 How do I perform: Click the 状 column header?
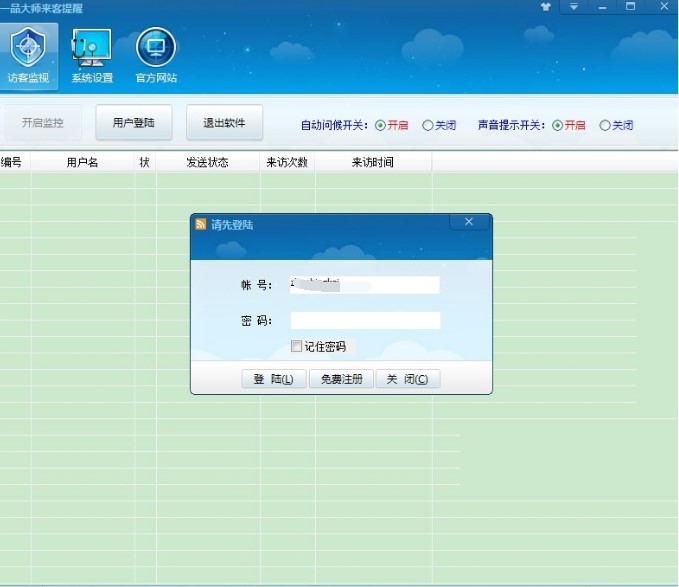click(145, 162)
